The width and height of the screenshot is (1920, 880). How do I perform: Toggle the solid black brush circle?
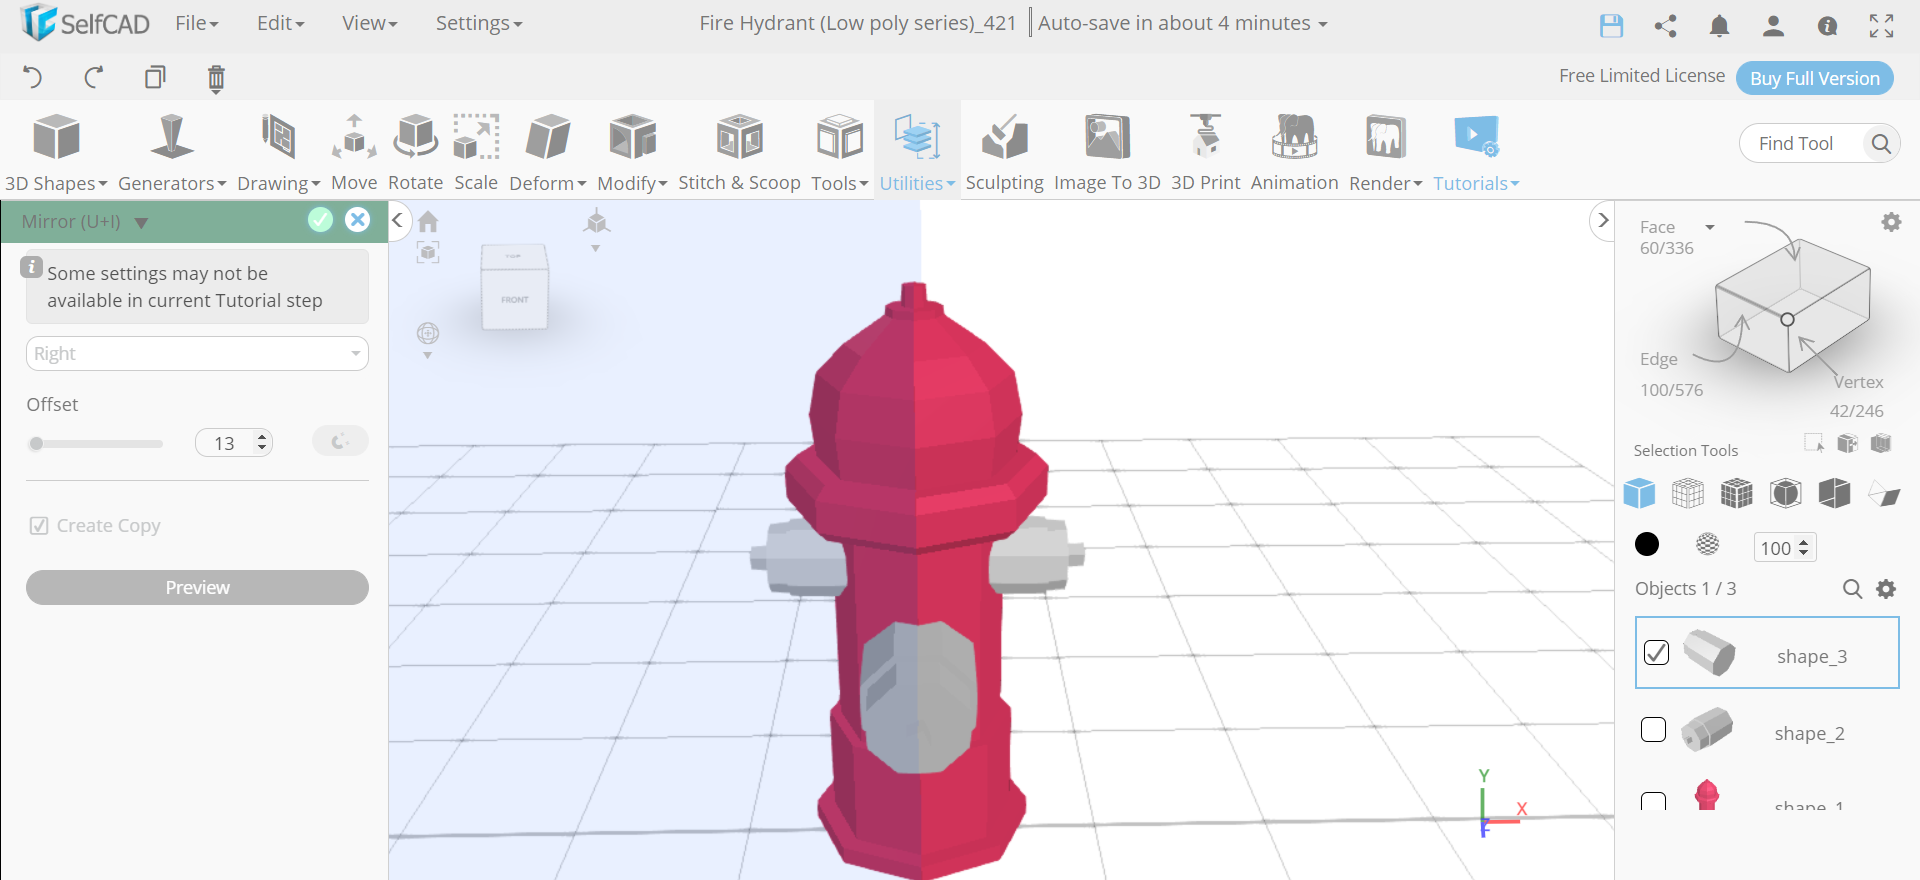1647,544
